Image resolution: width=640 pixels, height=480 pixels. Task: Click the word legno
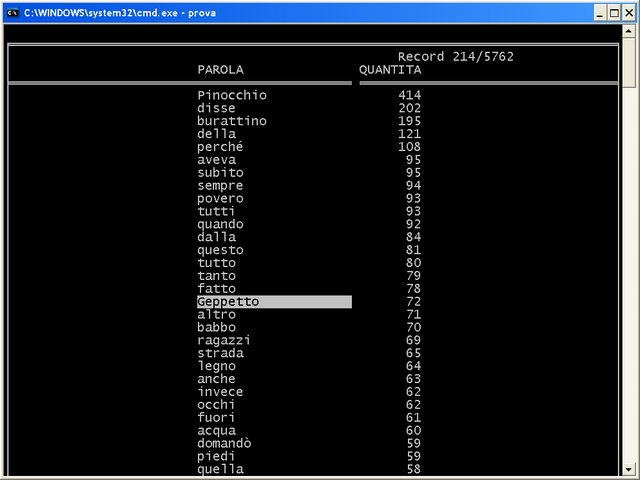coord(216,366)
